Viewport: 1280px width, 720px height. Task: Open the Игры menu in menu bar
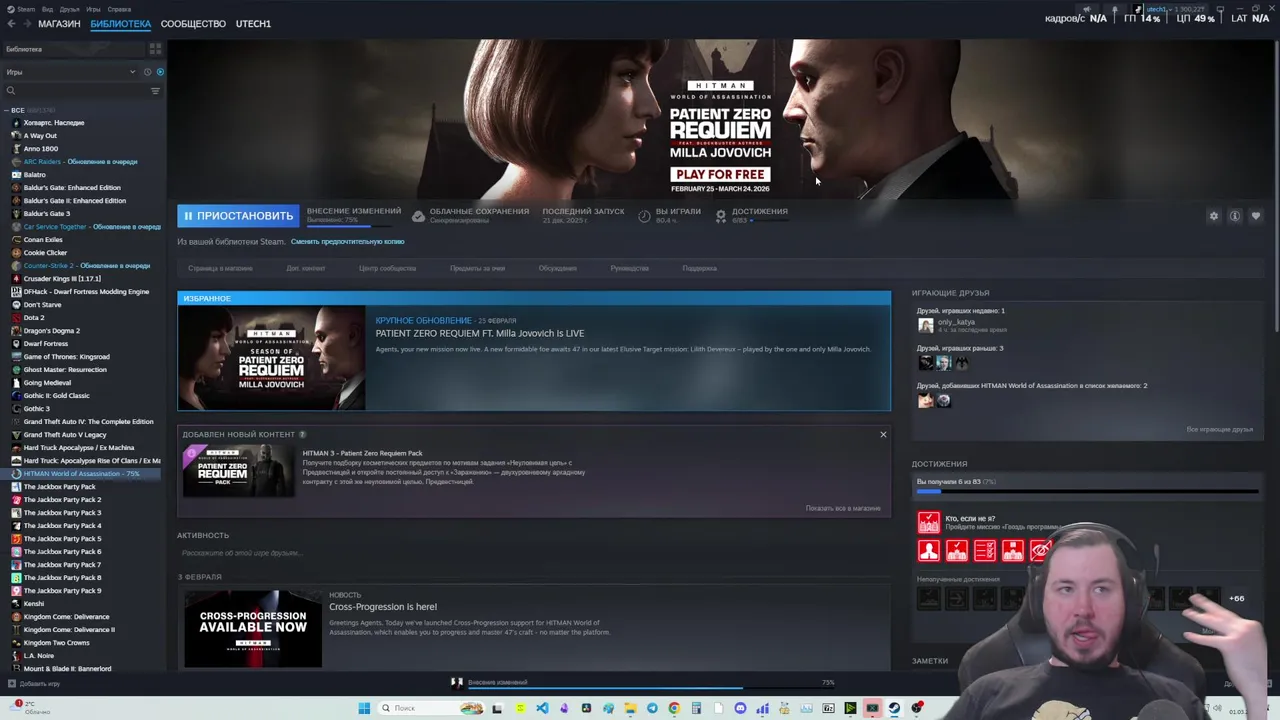pyautogui.click(x=93, y=9)
